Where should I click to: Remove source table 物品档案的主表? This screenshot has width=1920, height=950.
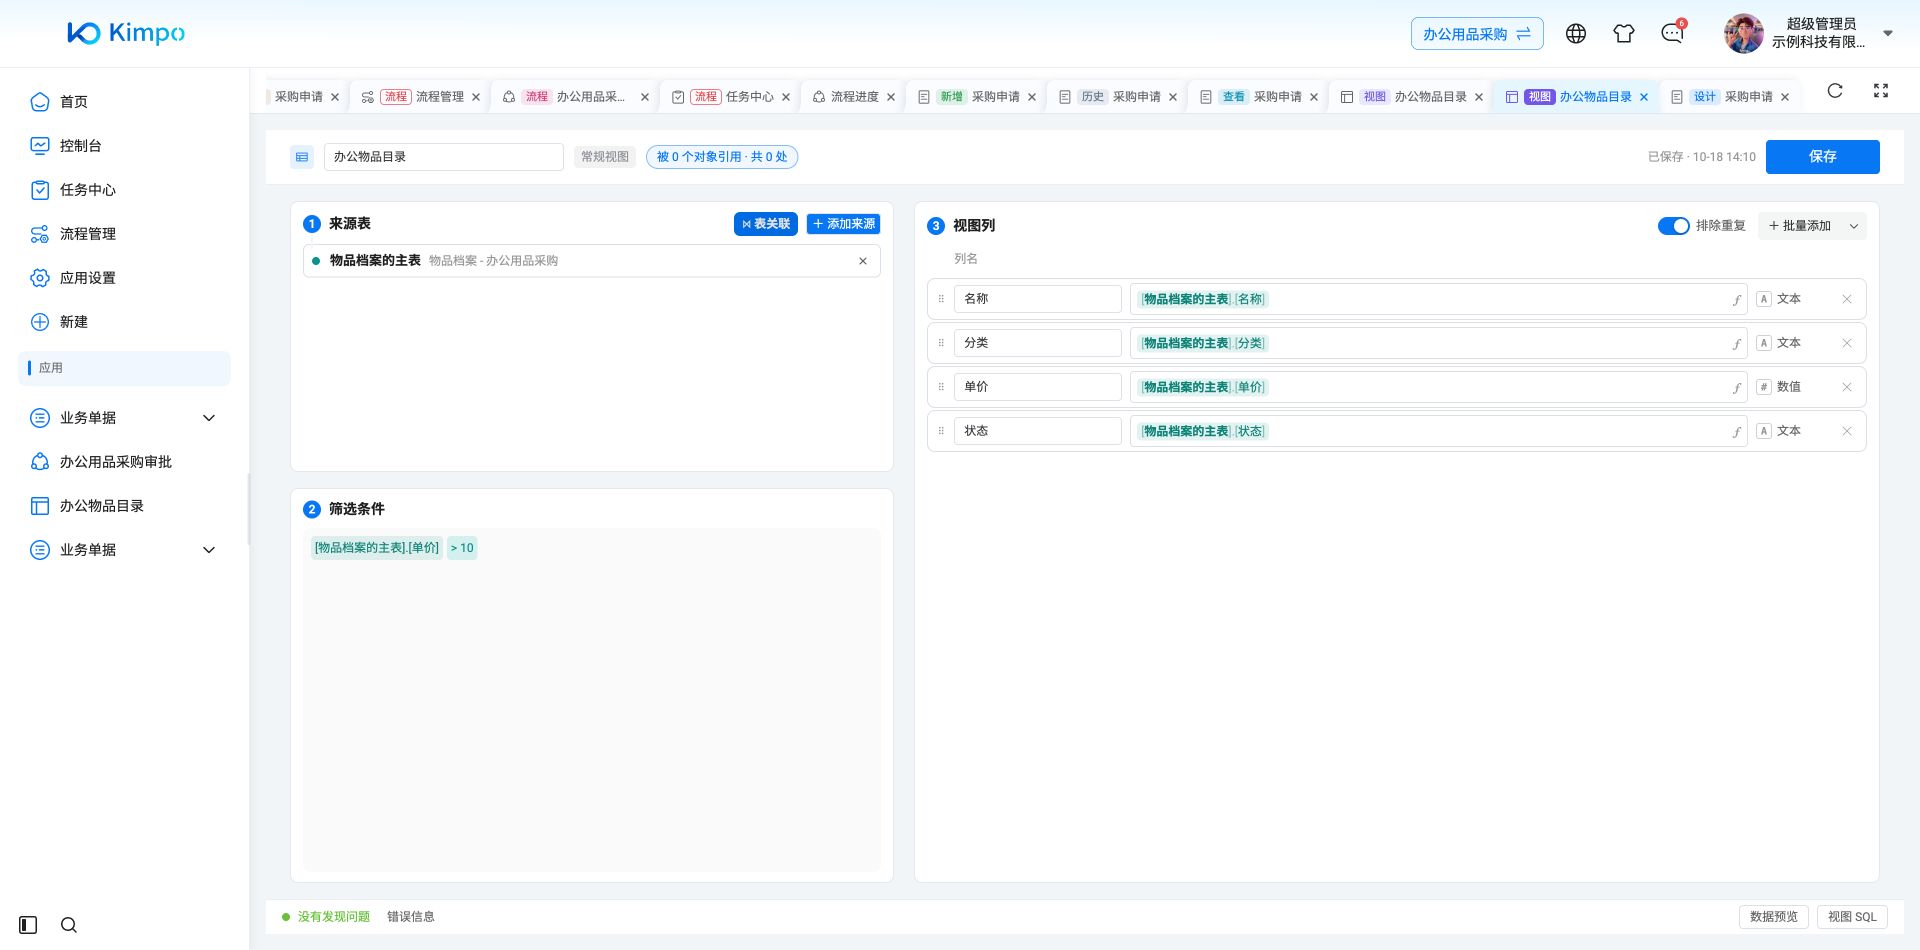coord(863,261)
